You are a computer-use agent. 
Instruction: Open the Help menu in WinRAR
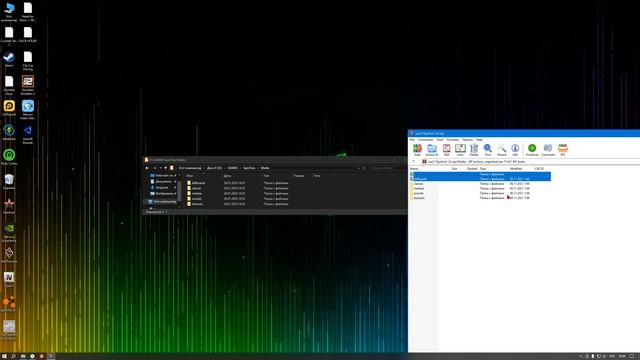[x=479, y=140]
